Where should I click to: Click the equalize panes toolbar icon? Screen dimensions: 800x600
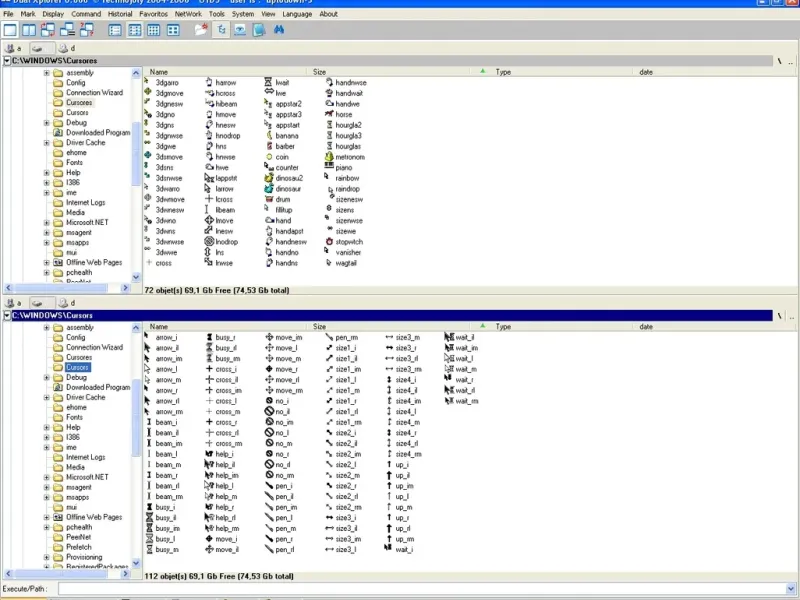coord(67,30)
